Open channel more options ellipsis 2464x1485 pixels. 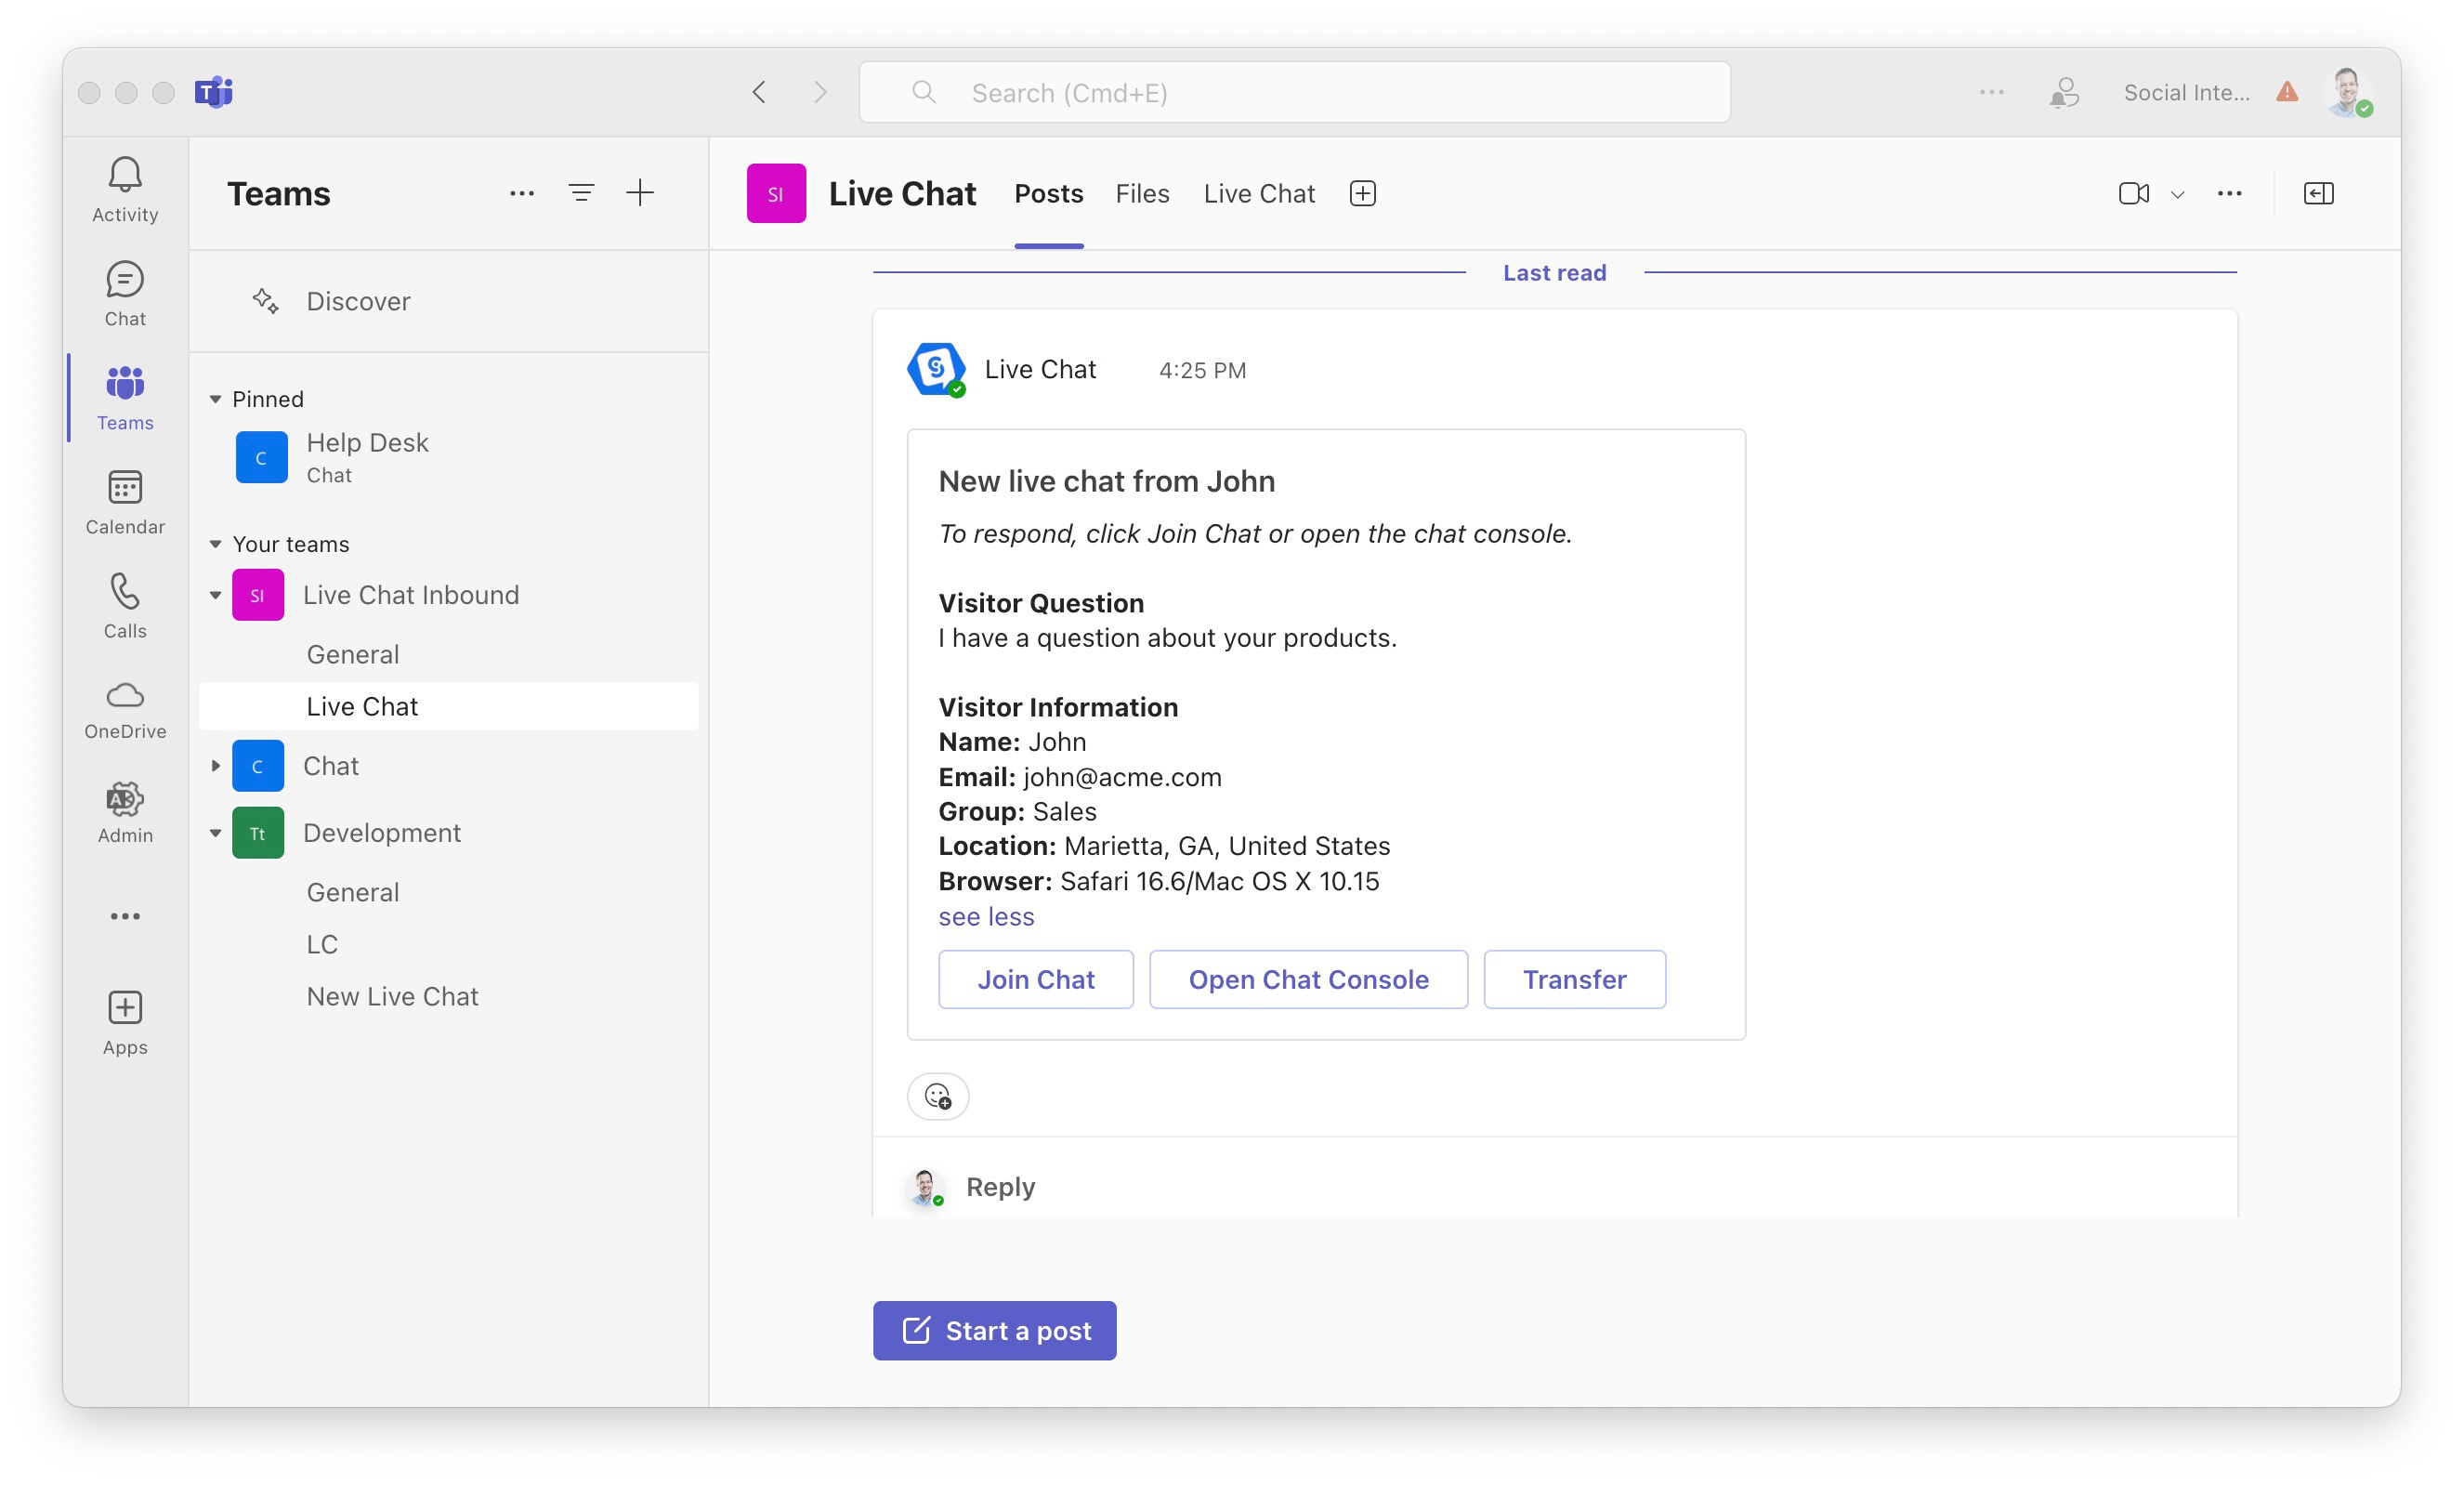coord(2230,193)
